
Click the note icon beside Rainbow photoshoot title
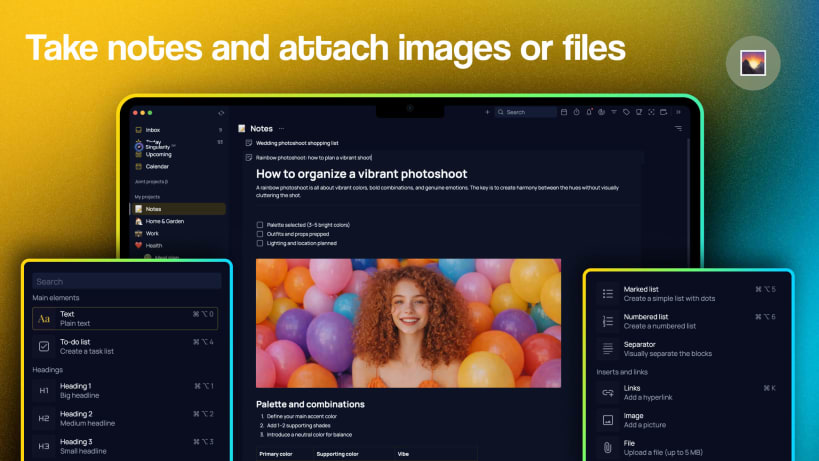249,157
